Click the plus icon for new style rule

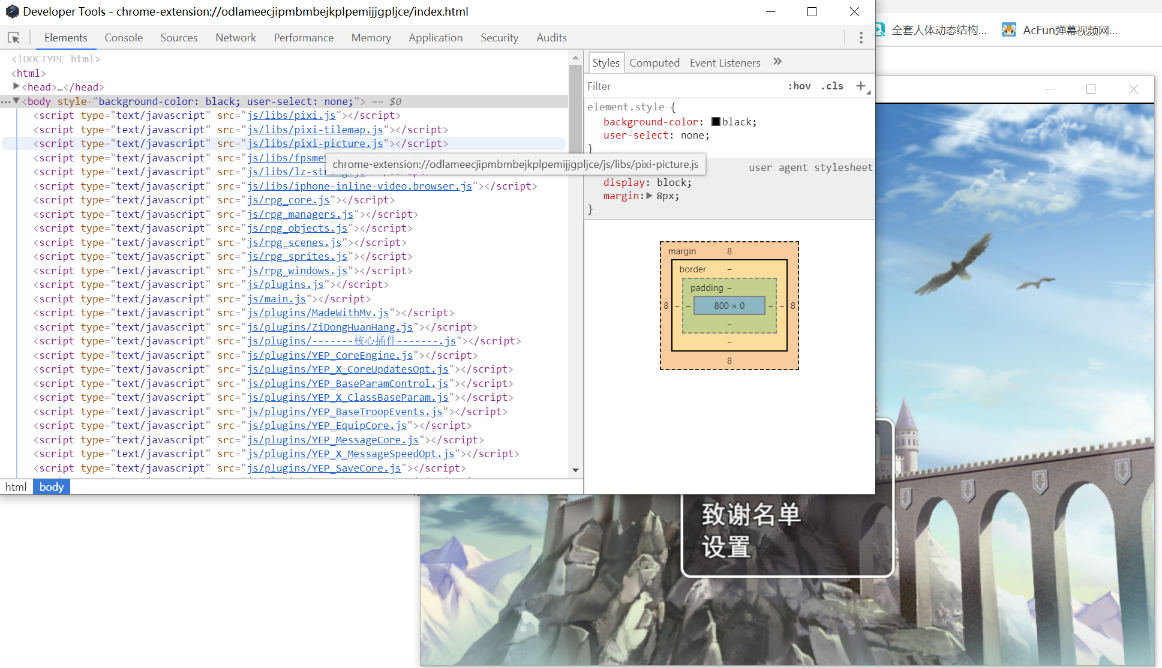pyautogui.click(x=860, y=86)
